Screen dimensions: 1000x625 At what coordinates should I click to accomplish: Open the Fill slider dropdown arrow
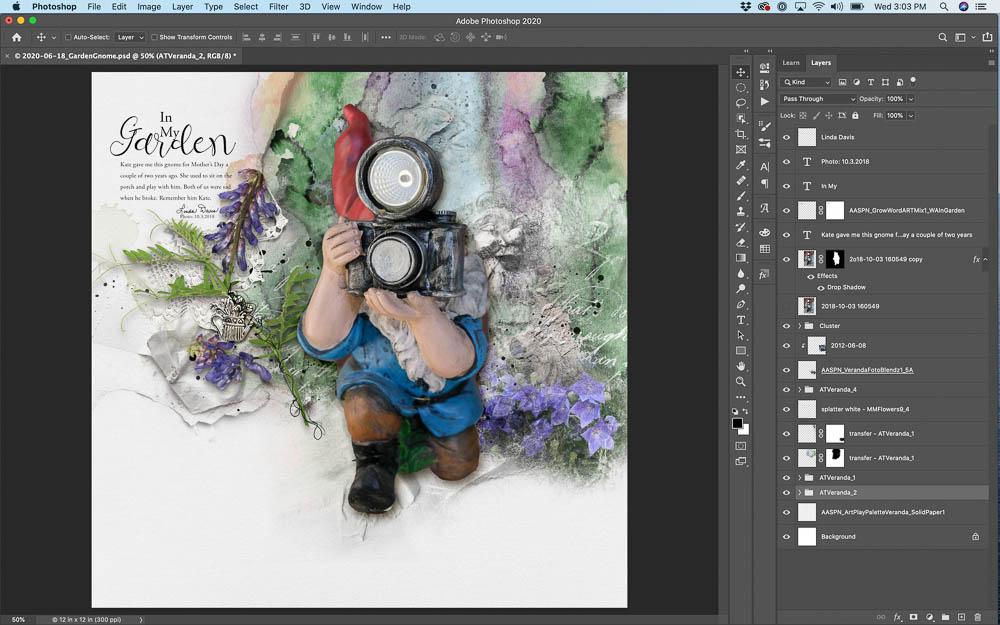[911, 115]
